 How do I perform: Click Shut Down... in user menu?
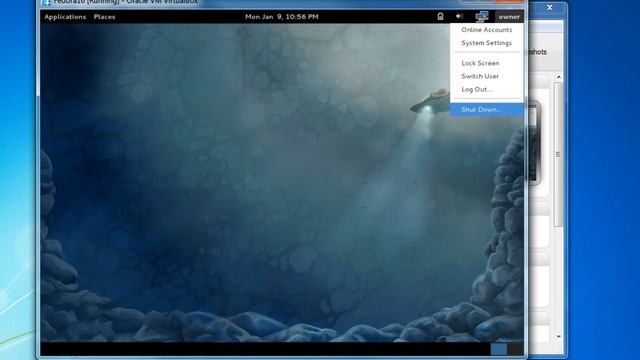click(x=487, y=109)
